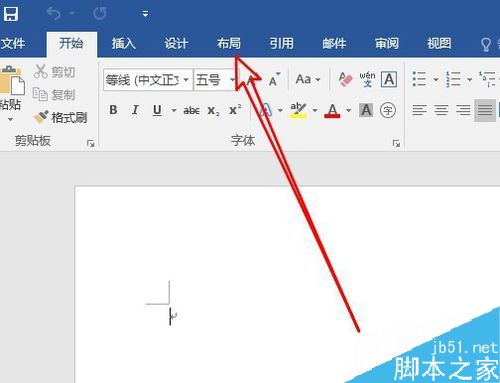Open the 剪贴板 clipboard pane launcher
The height and width of the screenshot is (383, 500).
point(90,143)
